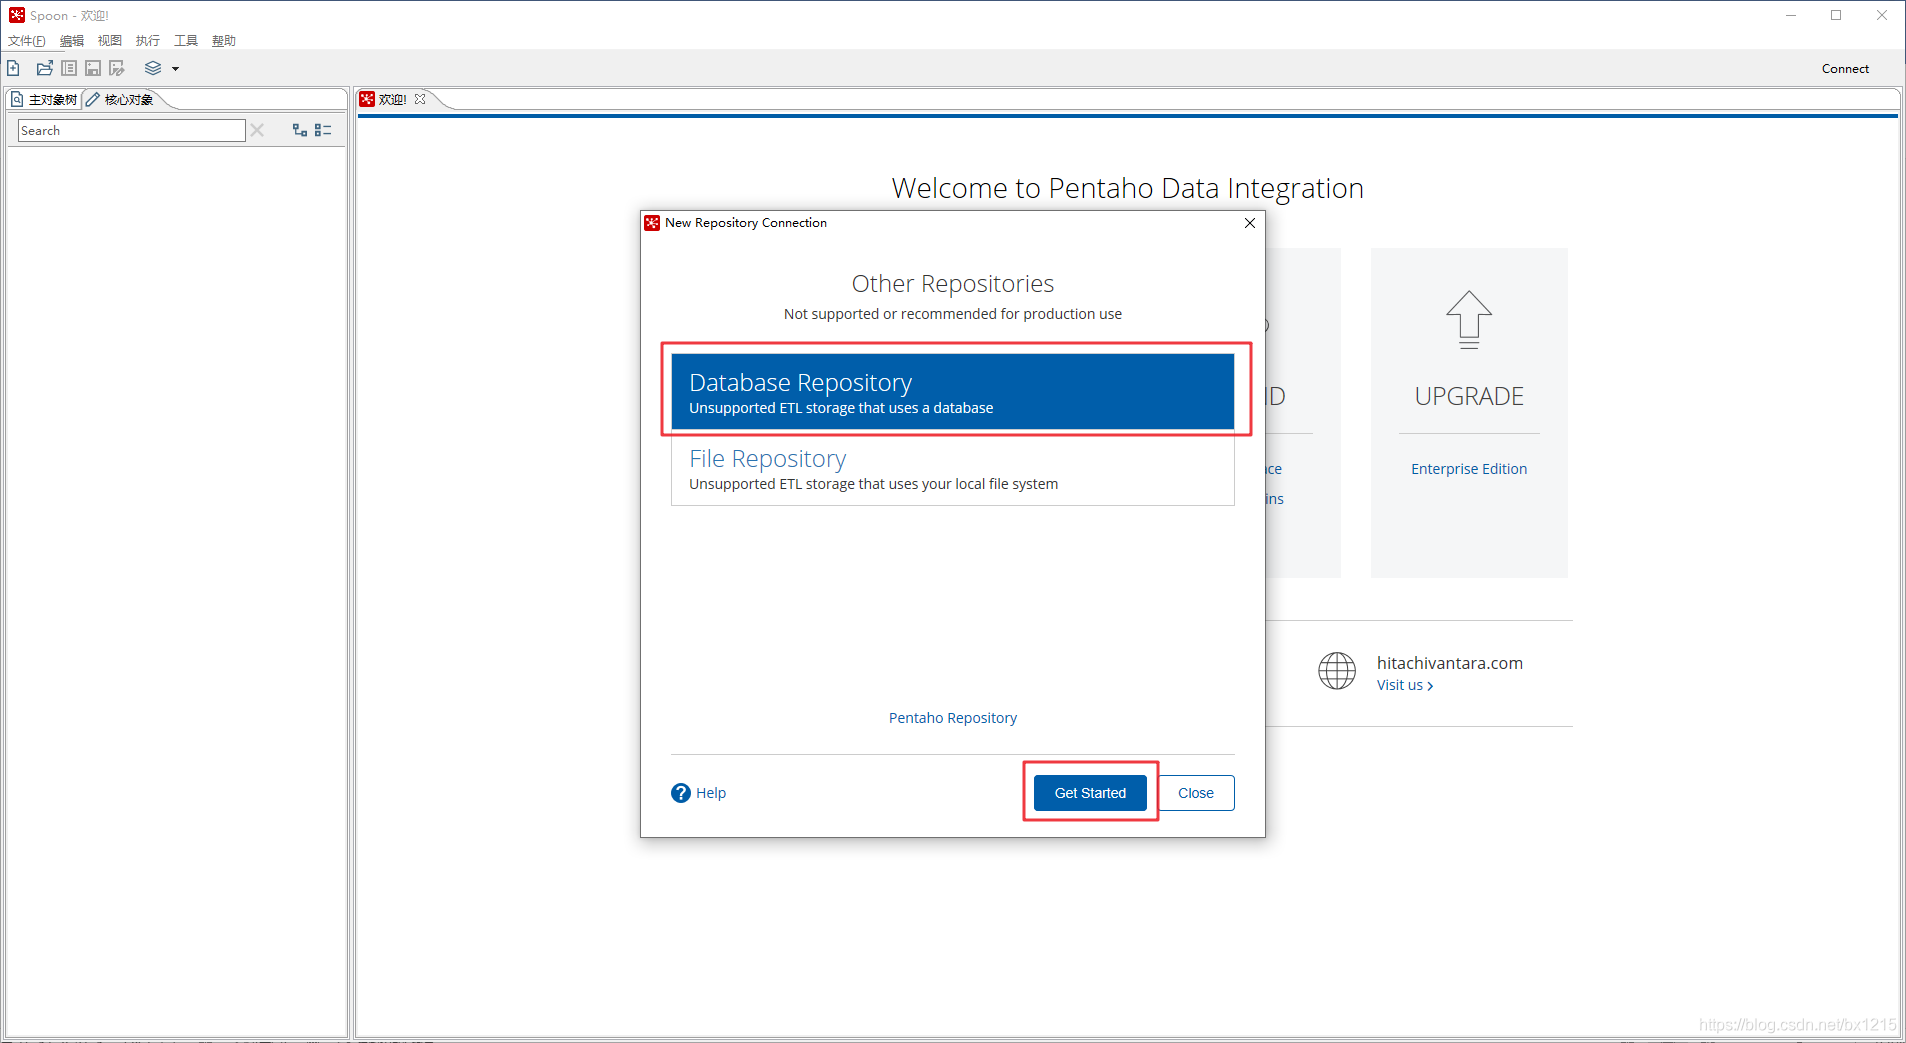
Task: Click the Connect button in toolbar
Action: tap(1845, 69)
